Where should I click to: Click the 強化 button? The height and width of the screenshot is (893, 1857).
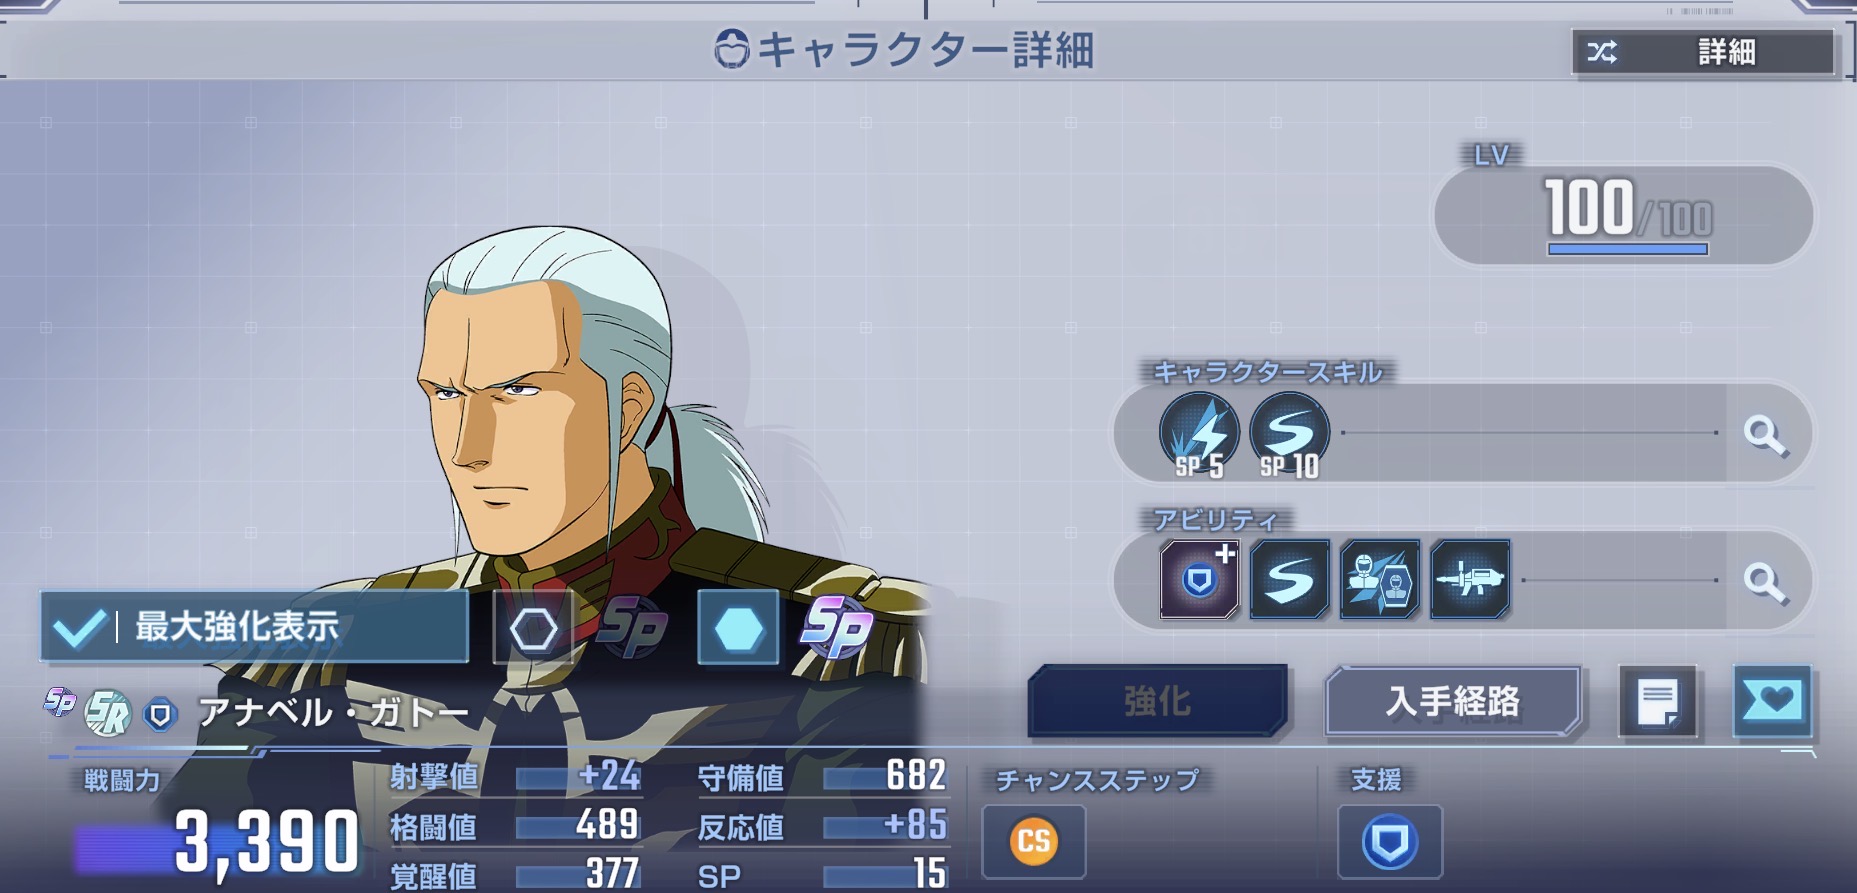pyautogui.click(x=1158, y=701)
